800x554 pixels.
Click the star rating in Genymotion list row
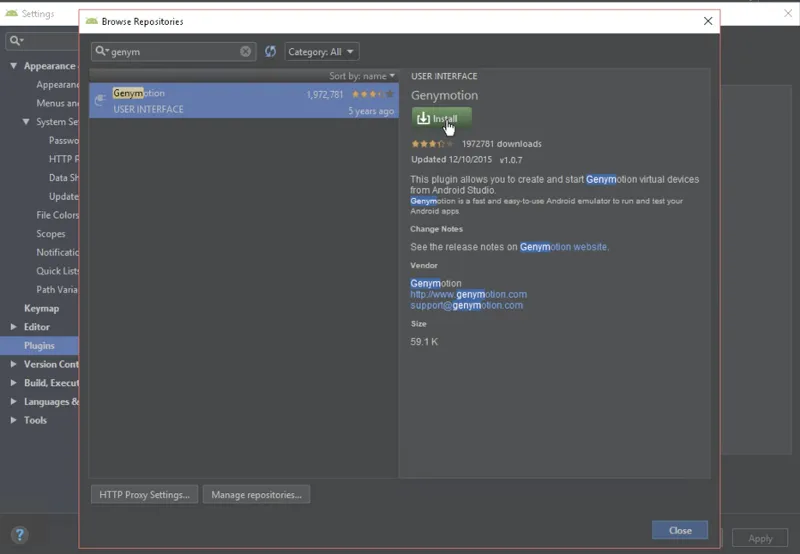click(x=372, y=94)
